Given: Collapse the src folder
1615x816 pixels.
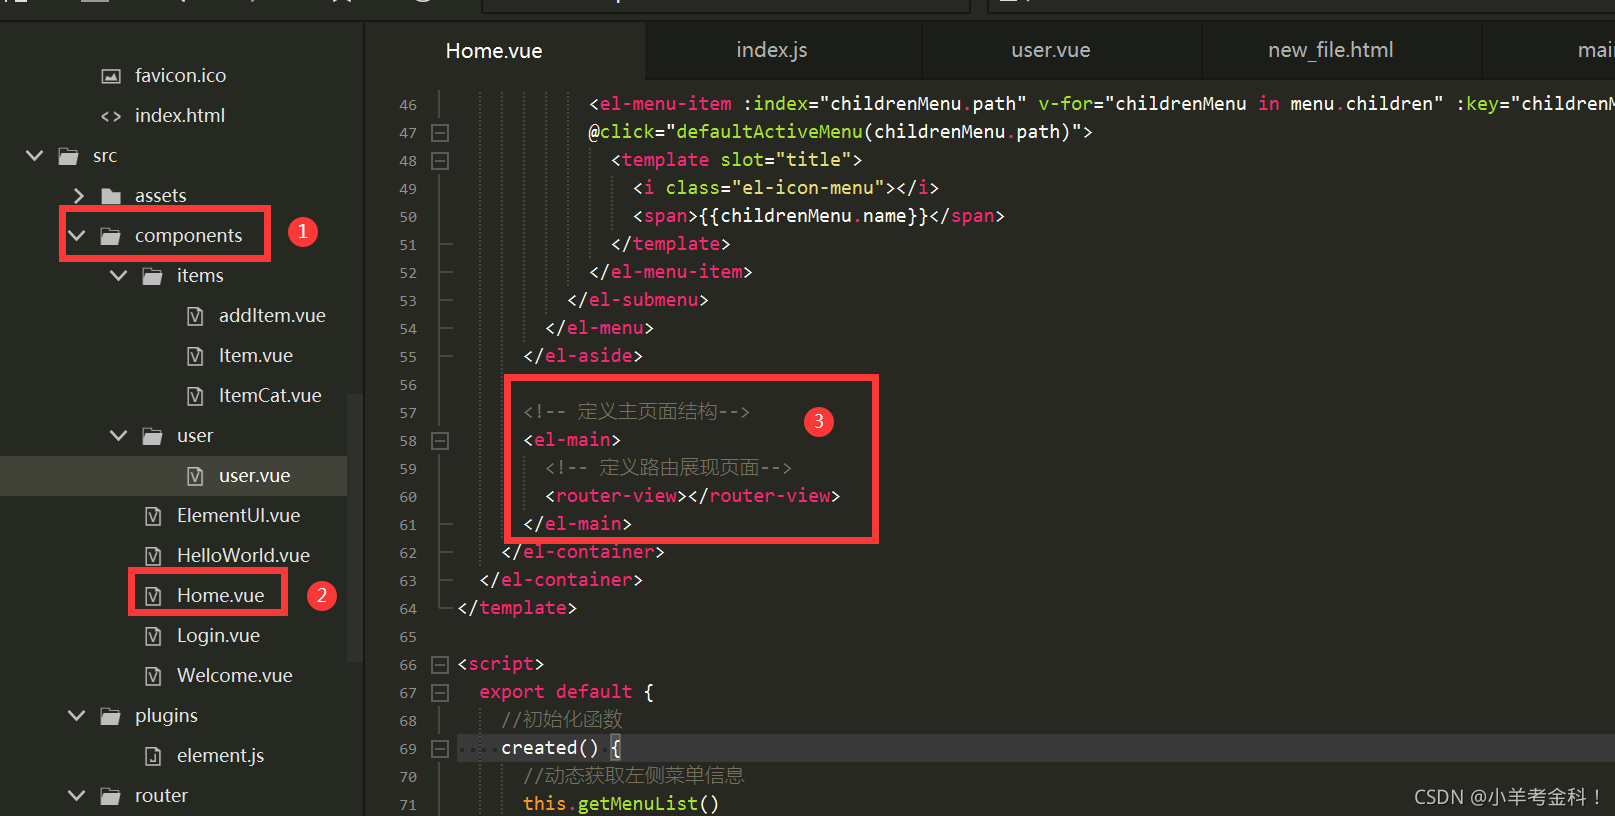Looking at the screenshot, I should [x=35, y=156].
